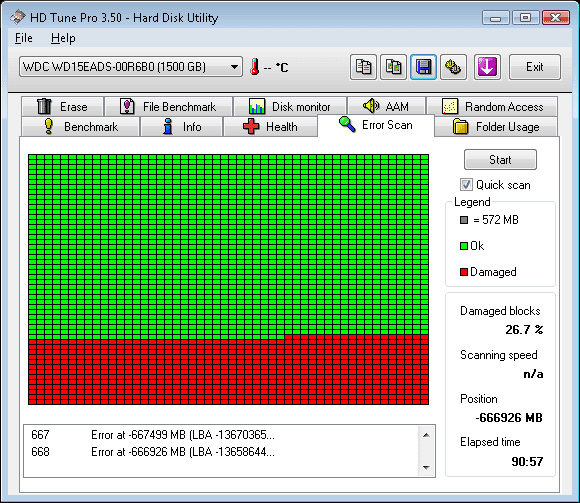Select error log entry 668
The image size is (580, 503).
point(221,452)
